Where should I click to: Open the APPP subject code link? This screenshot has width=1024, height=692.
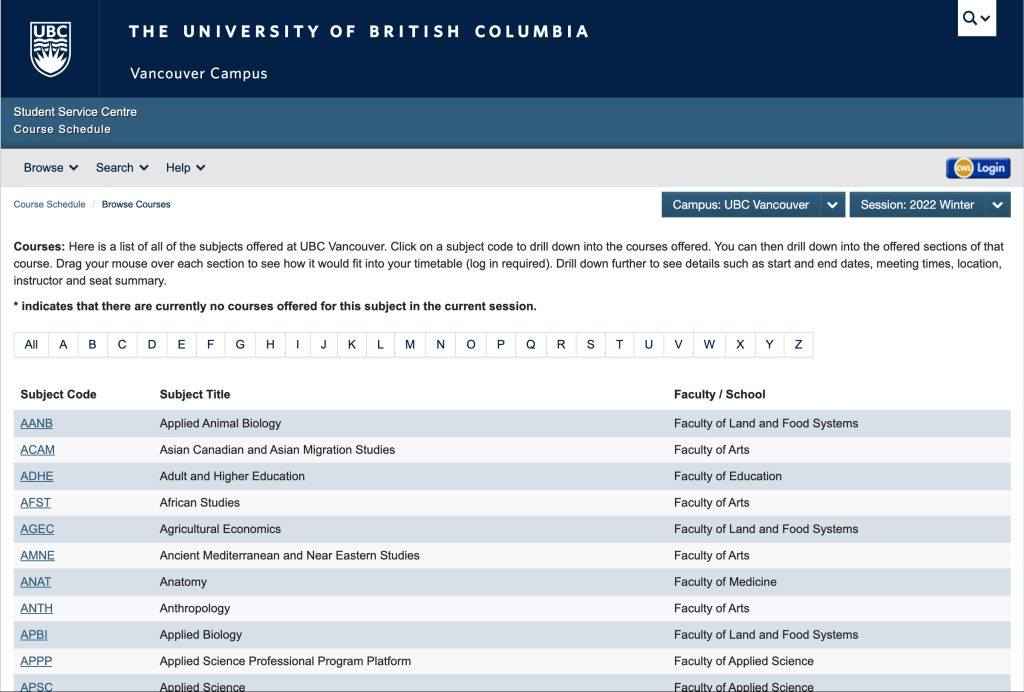[x=36, y=661]
